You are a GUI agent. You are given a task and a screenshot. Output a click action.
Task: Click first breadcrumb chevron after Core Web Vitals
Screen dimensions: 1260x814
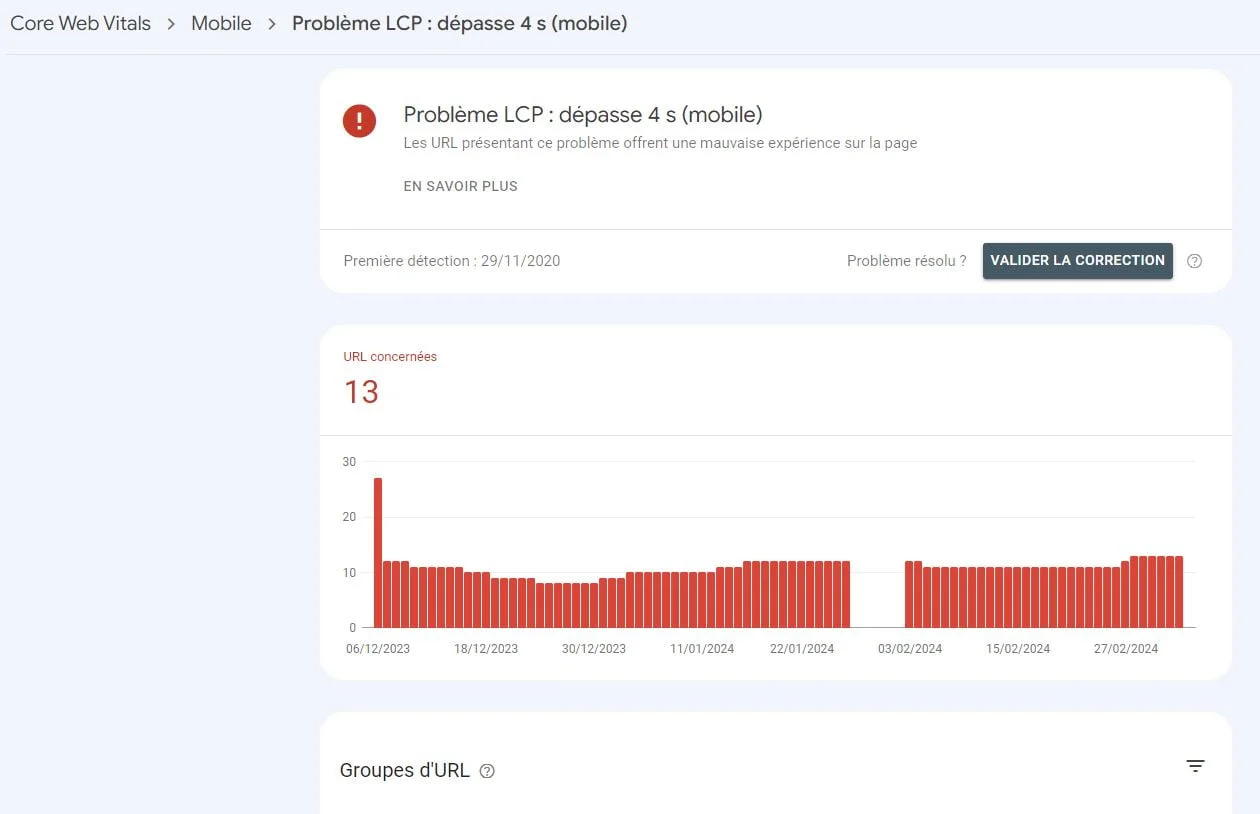pyautogui.click(x=171, y=24)
